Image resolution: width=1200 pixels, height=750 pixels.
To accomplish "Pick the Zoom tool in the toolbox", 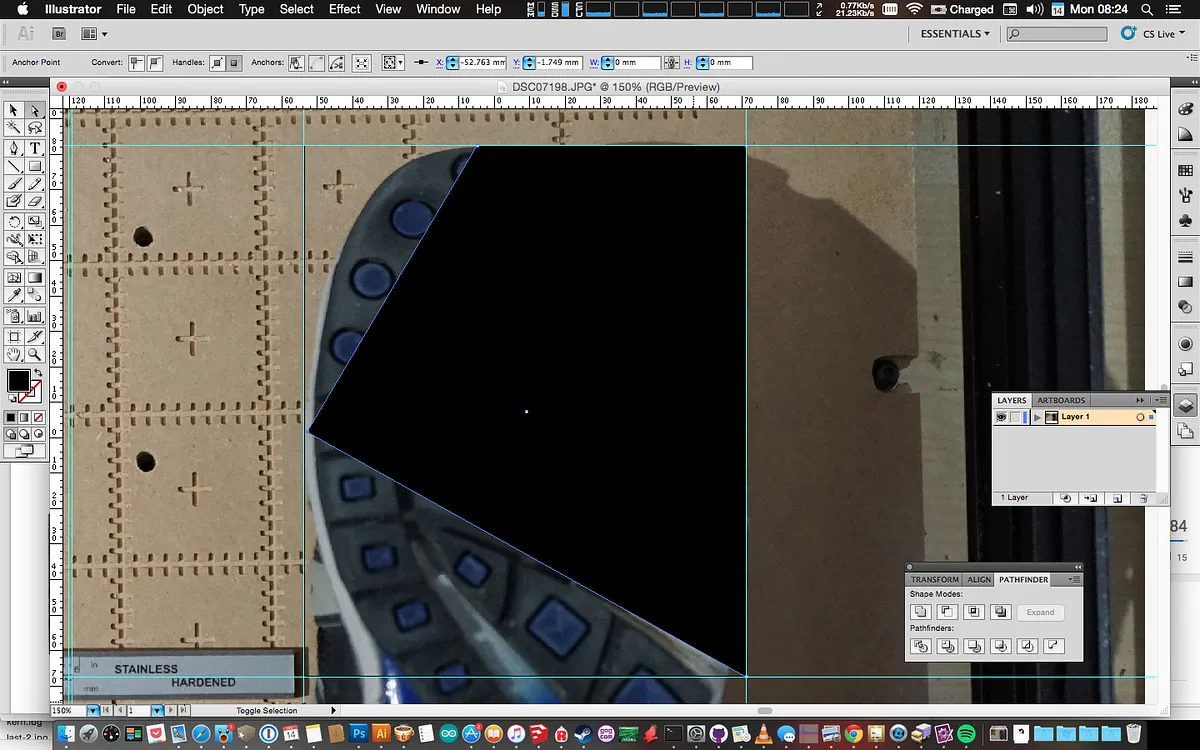I will coord(35,354).
